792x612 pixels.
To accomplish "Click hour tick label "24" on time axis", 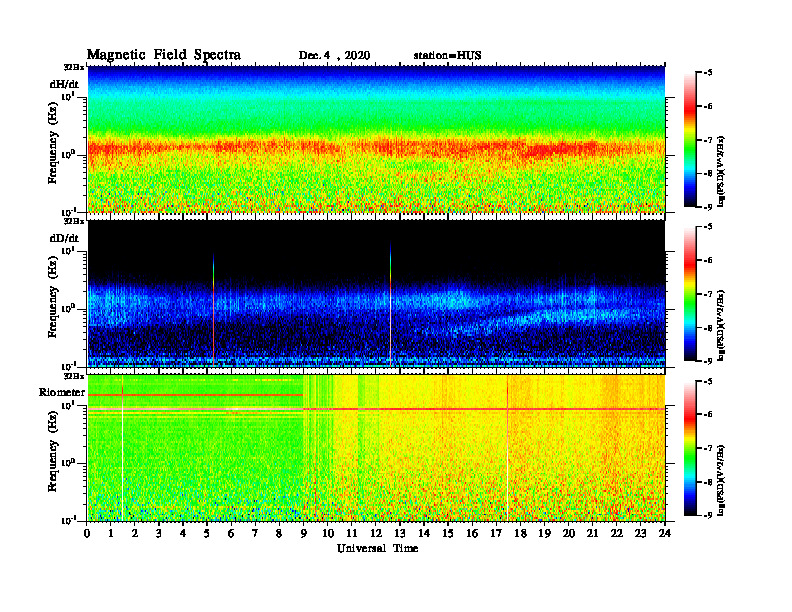I will pyautogui.click(x=664, y=534).
